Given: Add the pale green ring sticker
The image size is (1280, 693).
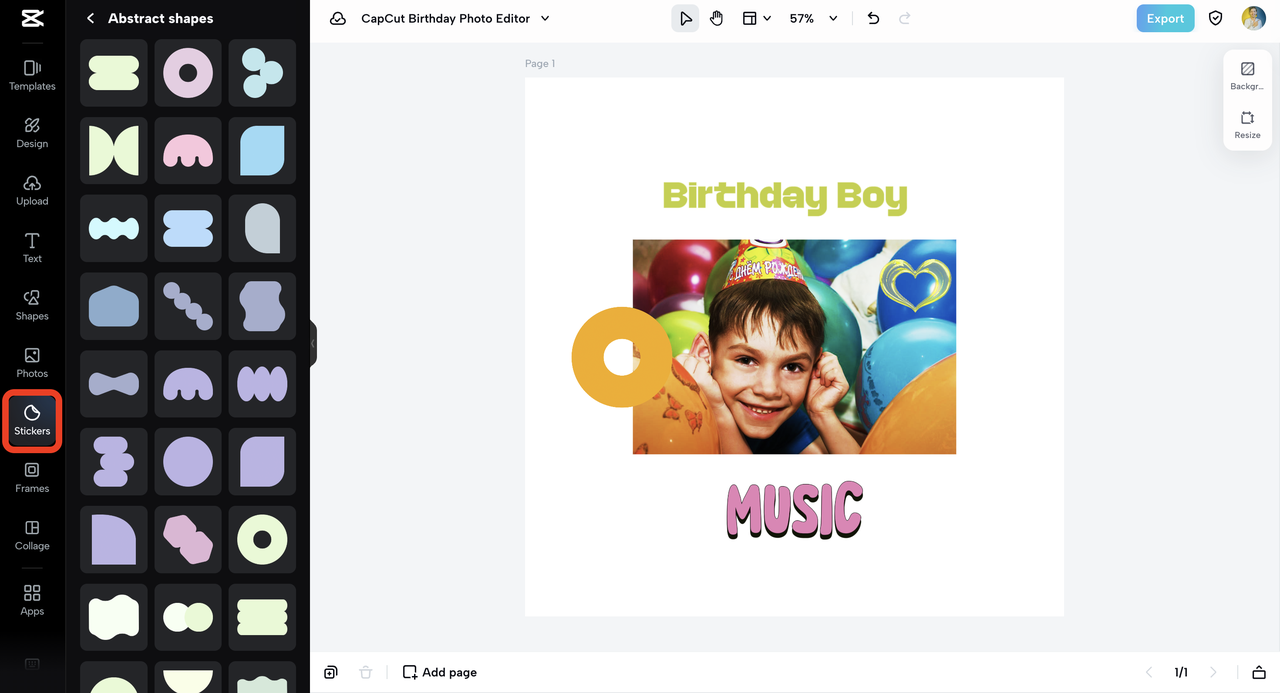Looking at the screenshot, I should (262, 540).
